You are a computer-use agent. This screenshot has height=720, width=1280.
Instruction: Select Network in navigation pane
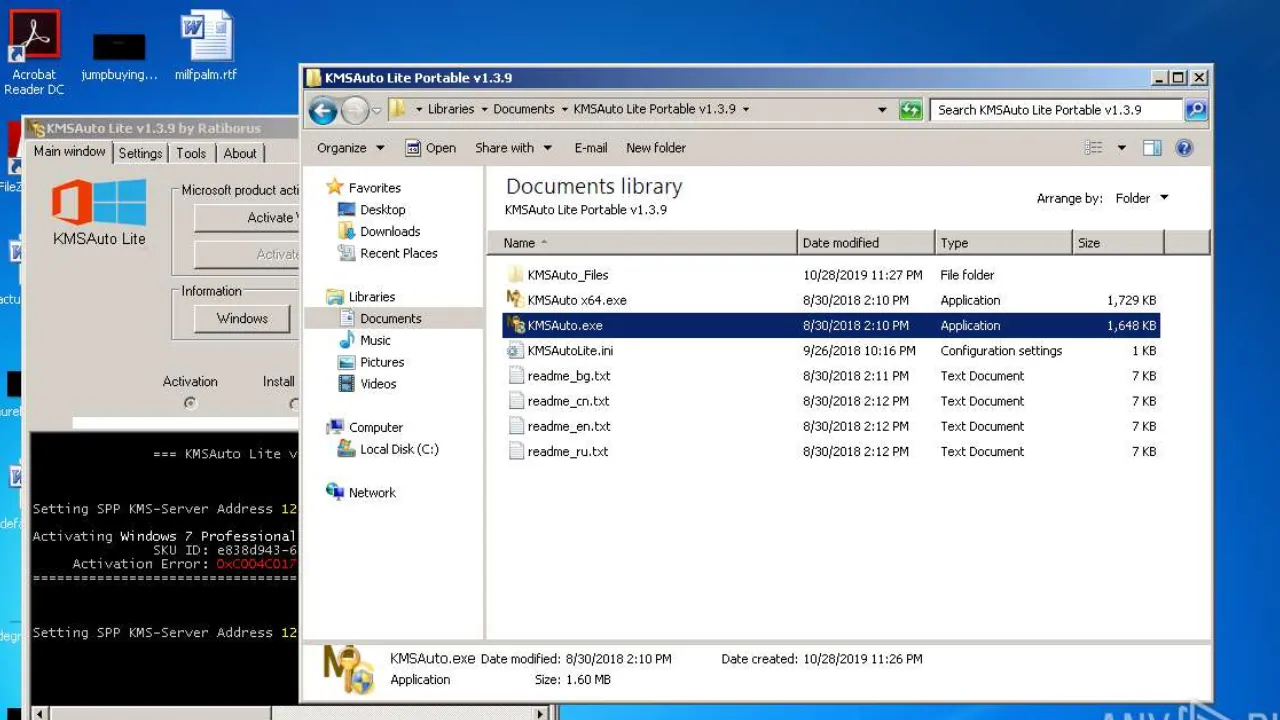click(371, 493)
